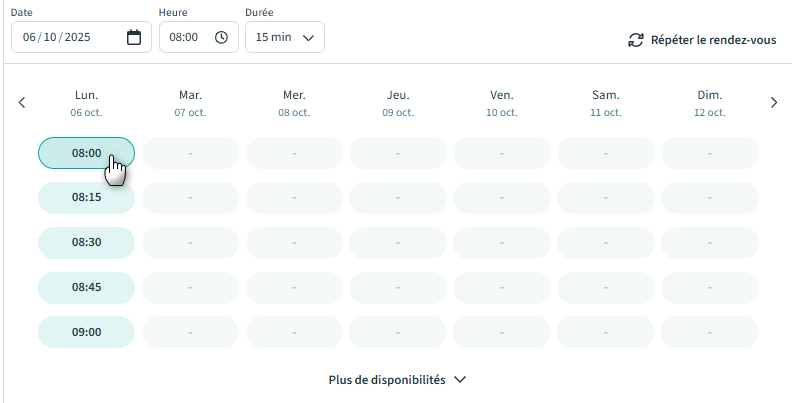Select the 08:00 time slot

click(x=86, y=153)
